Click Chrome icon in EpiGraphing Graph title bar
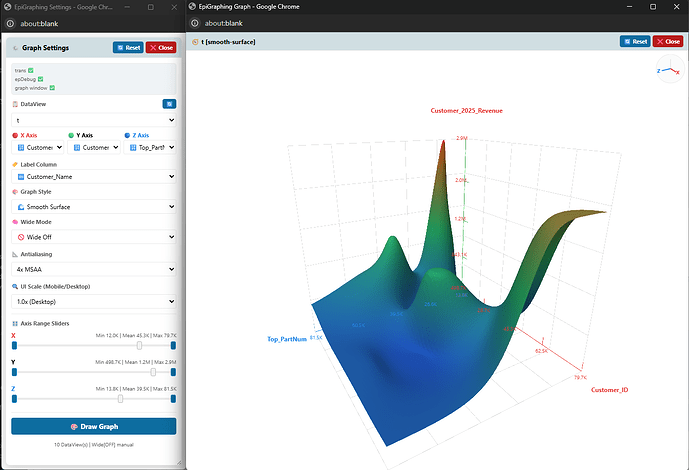Viewport: 689px width, 470px height. tap(192, 7)
